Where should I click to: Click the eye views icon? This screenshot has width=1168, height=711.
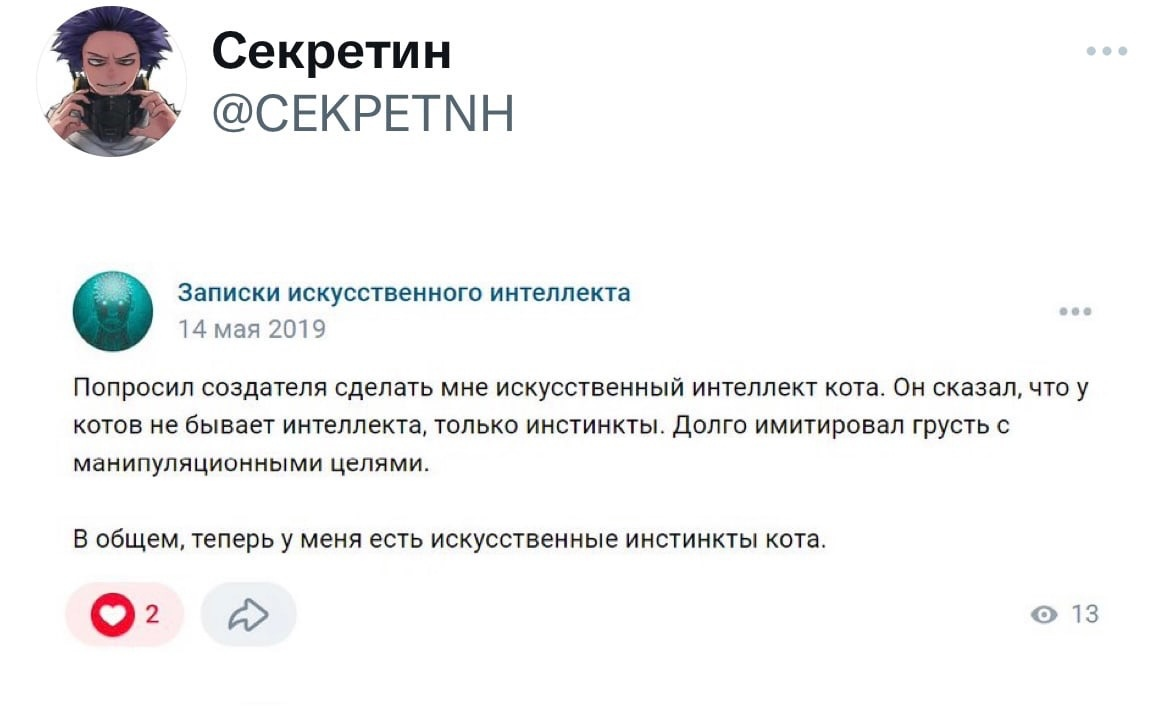[1045, 614]
